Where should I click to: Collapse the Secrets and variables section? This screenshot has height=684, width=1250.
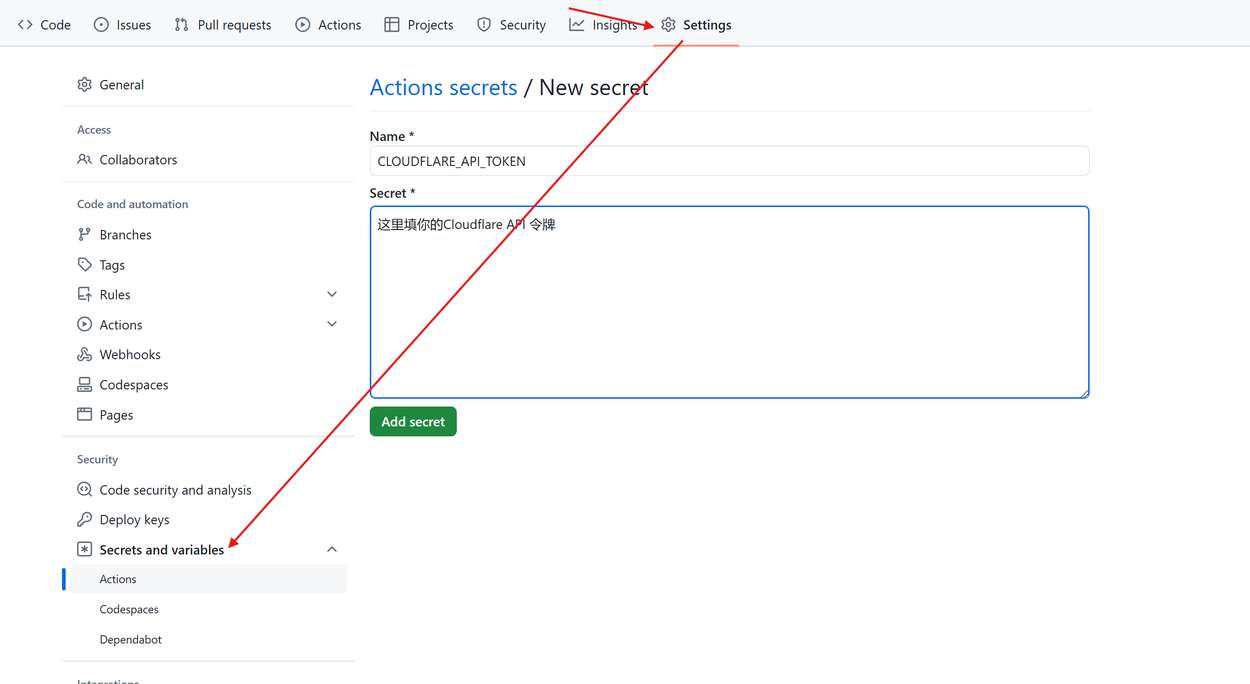point(332,549)
